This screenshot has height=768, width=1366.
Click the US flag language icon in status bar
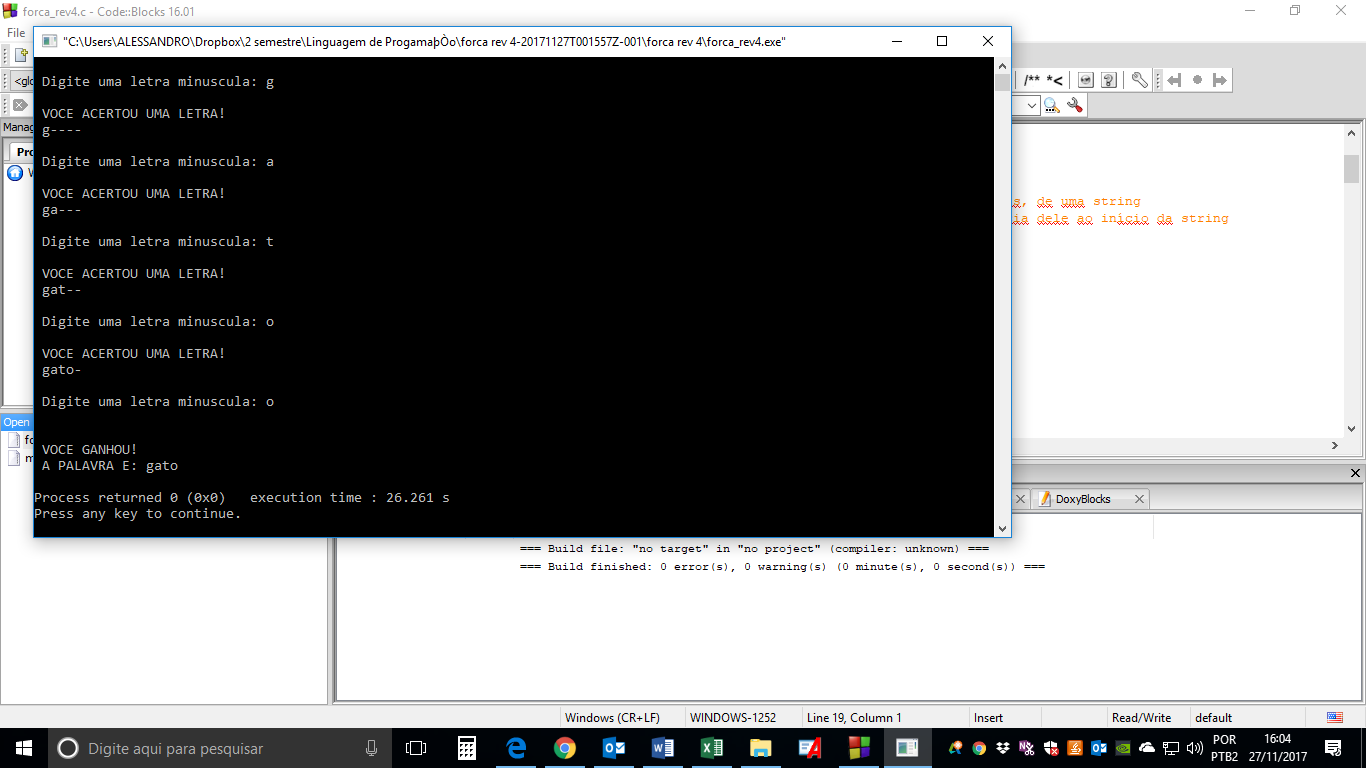(x=1335, y=718)
